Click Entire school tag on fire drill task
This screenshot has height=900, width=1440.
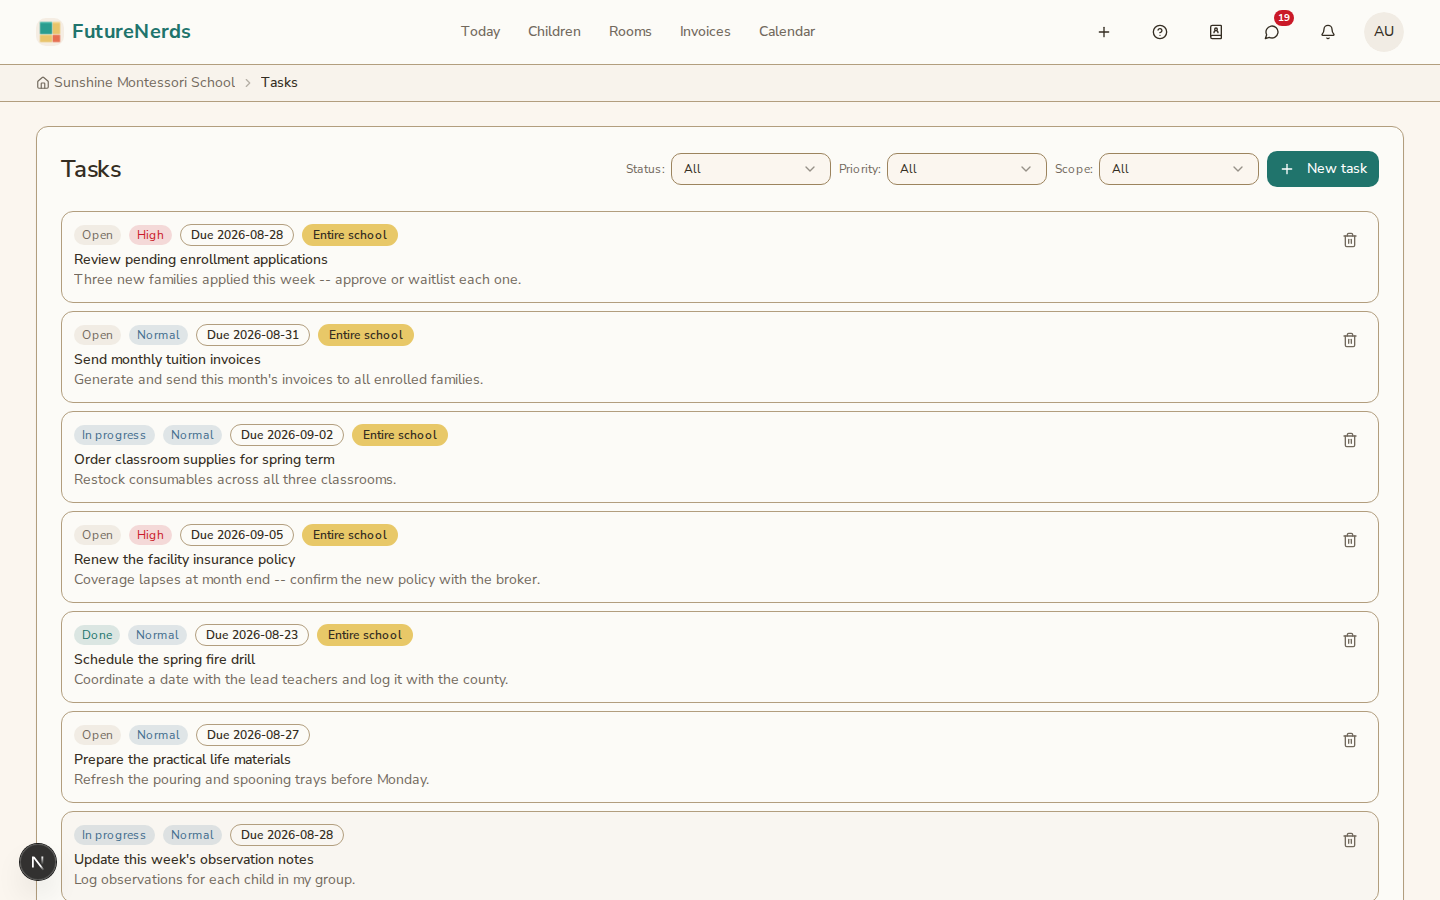tap(365, 635)
